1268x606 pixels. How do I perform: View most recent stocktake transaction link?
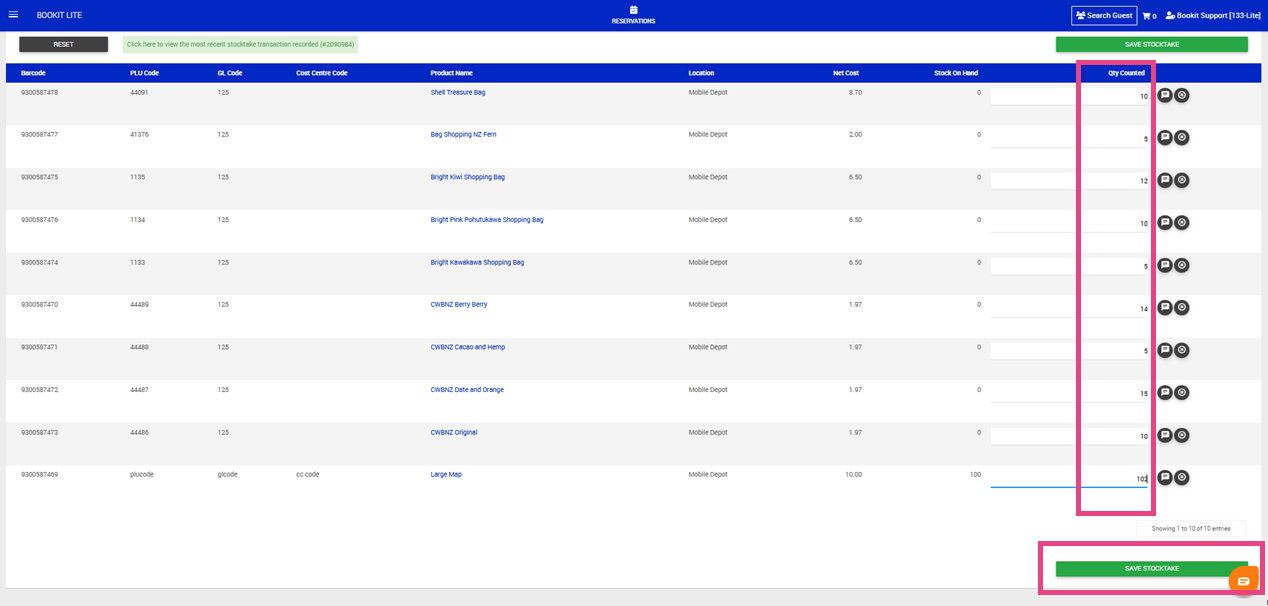point(240,44)
